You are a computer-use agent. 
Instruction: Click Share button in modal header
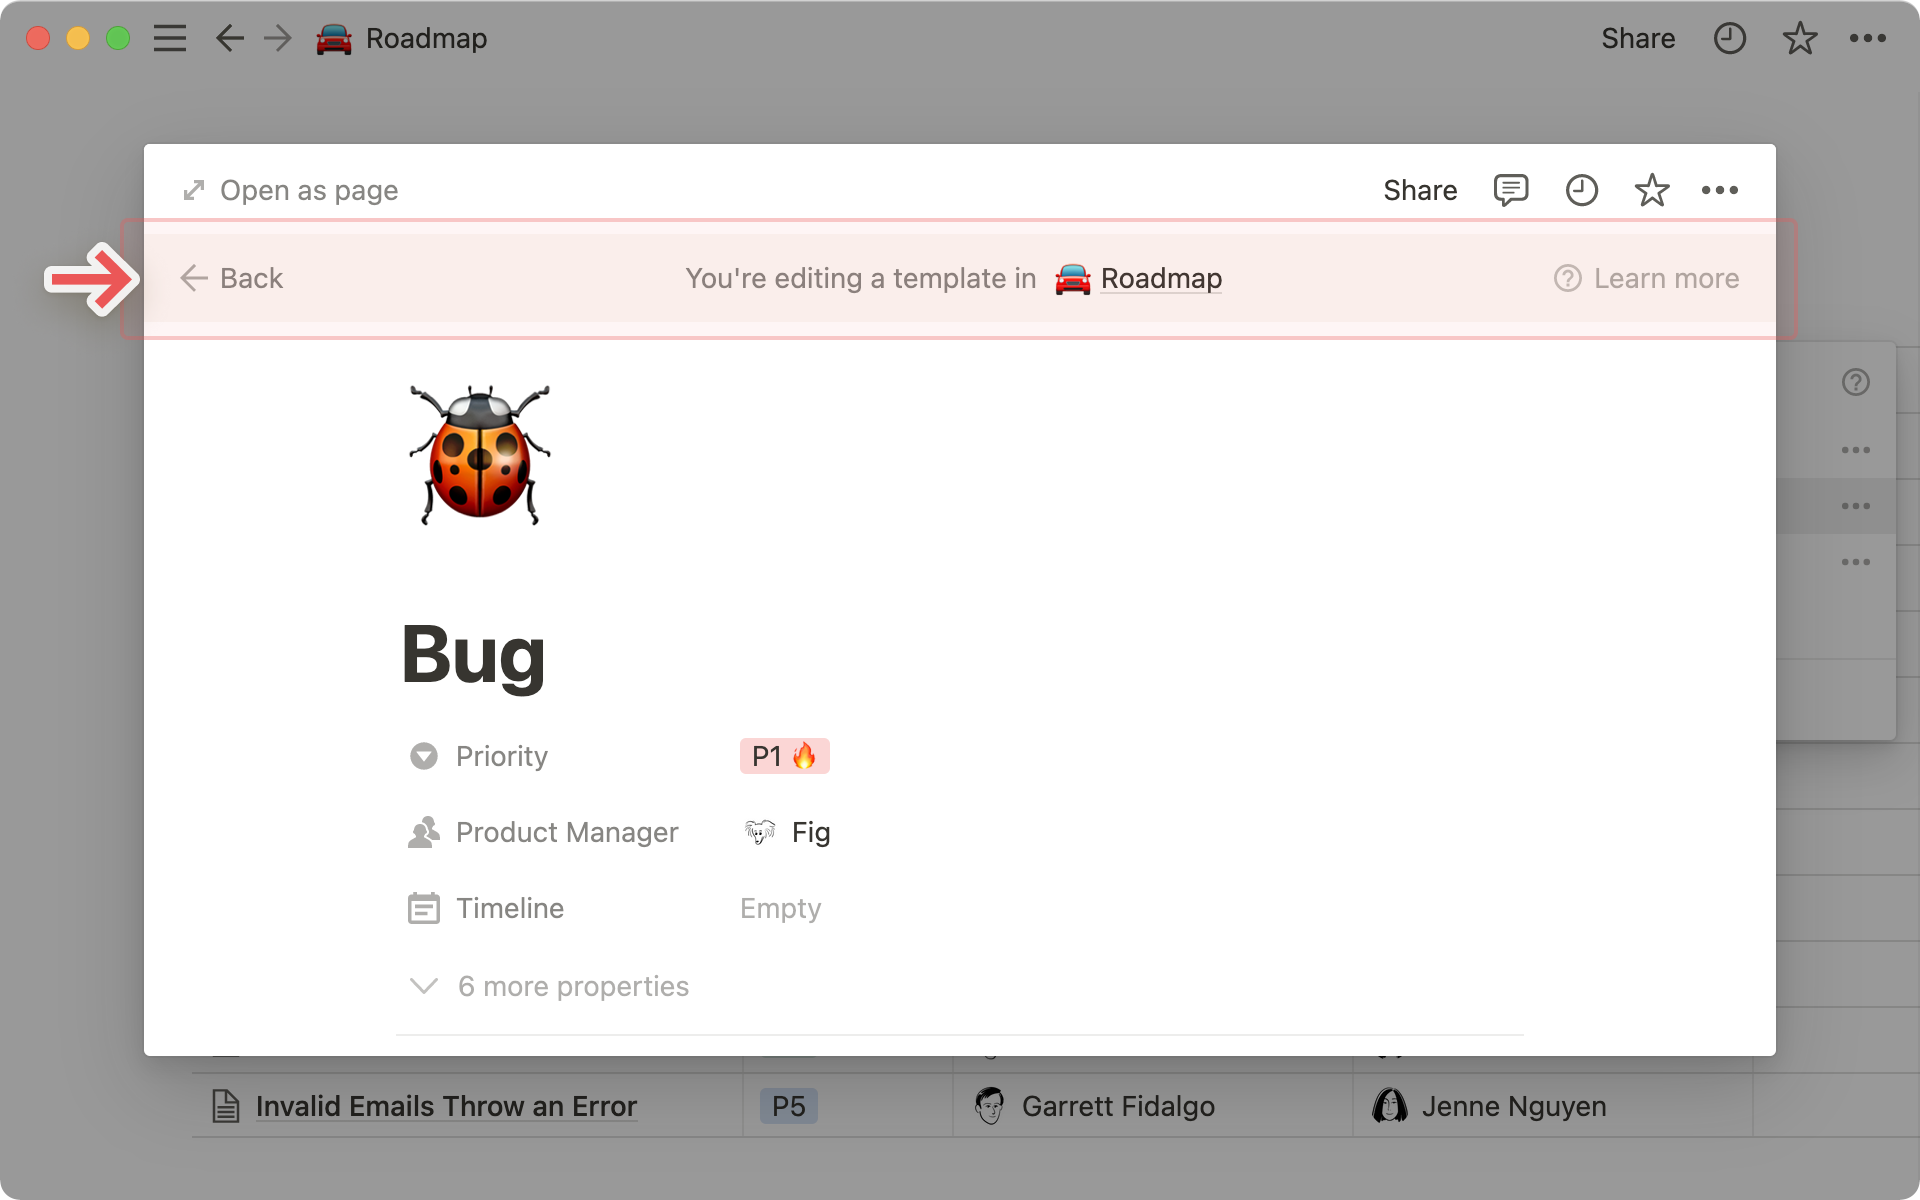(x=1420, y=189)
